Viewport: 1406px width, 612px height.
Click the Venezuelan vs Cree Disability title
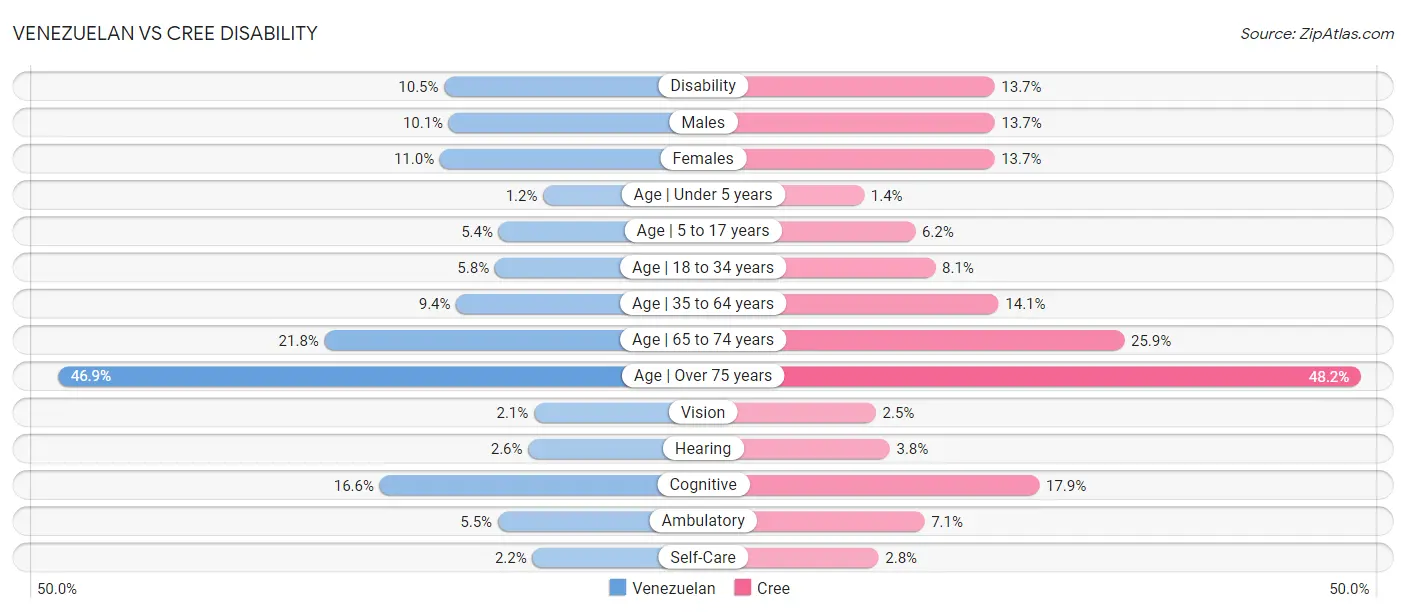click(165, 33)
